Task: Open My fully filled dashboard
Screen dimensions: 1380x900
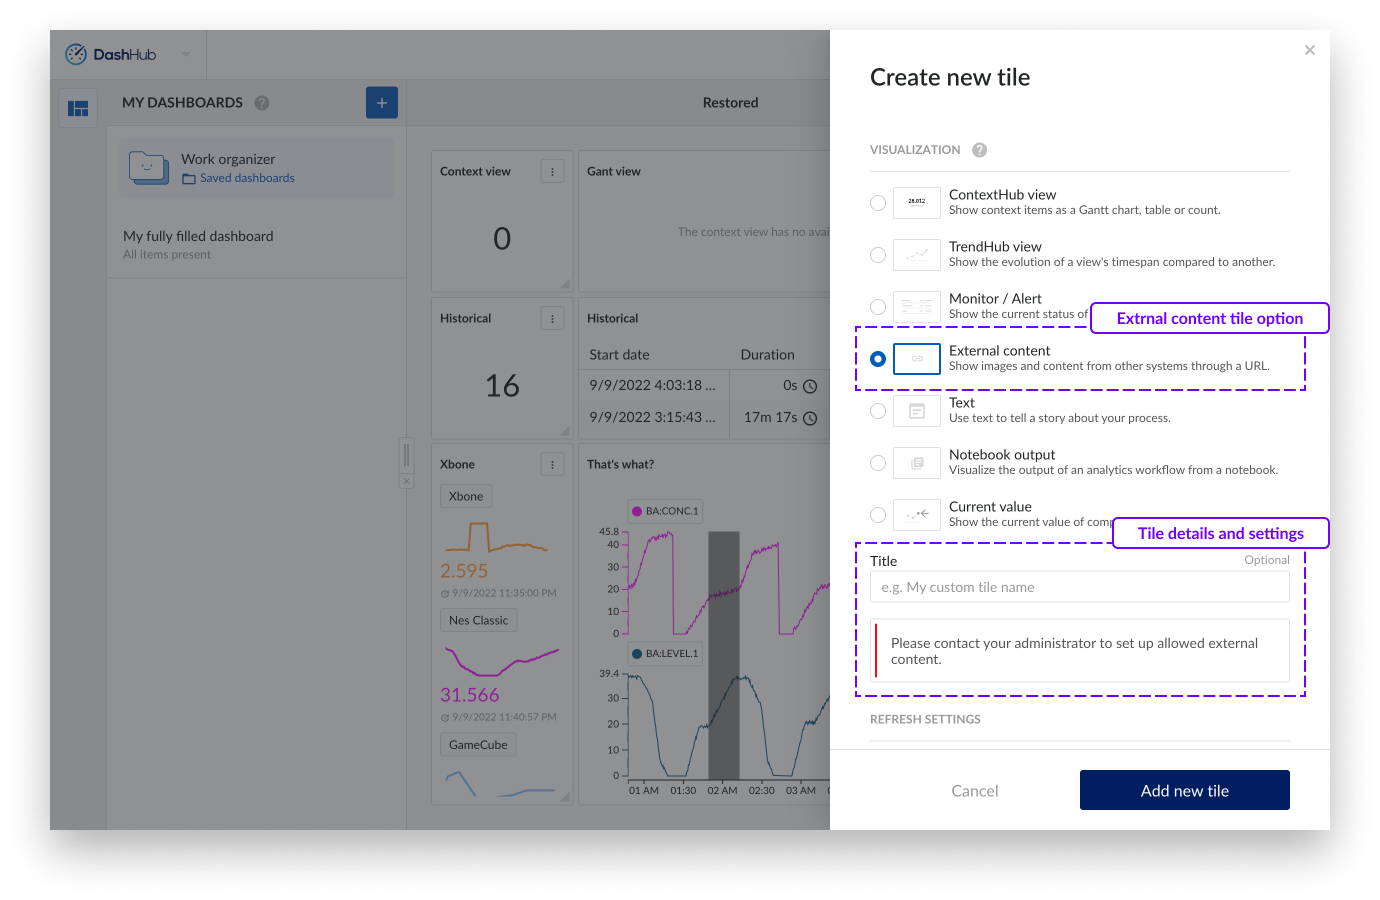Action: pos(198,237)
